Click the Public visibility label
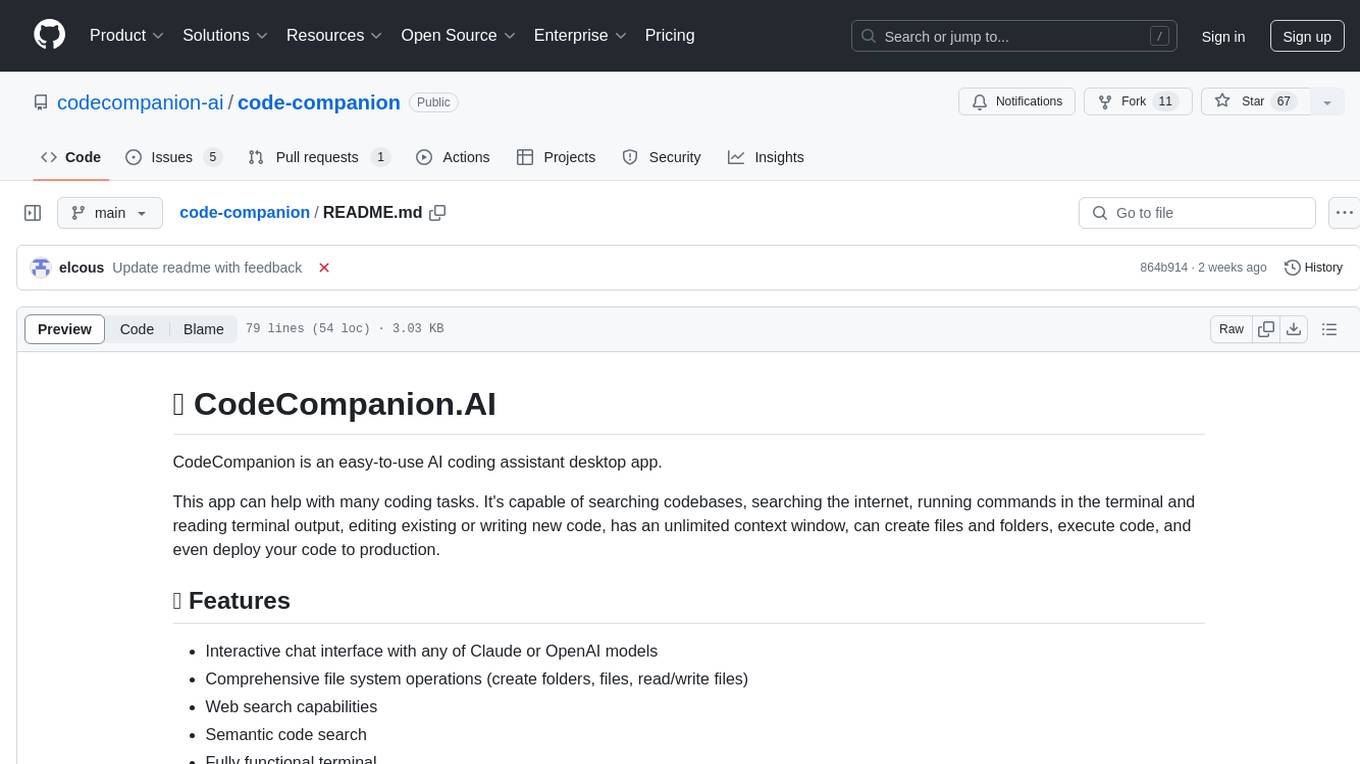 pos(433,102)
